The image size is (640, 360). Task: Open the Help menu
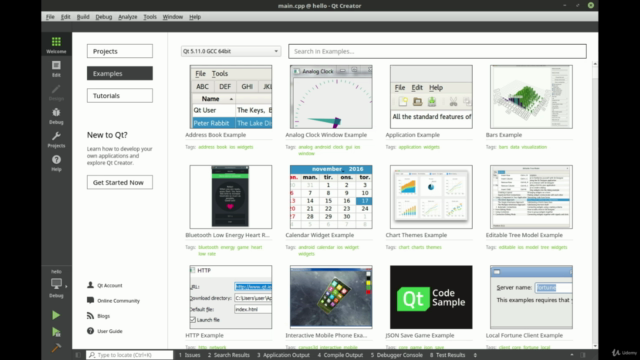point(195,17)
